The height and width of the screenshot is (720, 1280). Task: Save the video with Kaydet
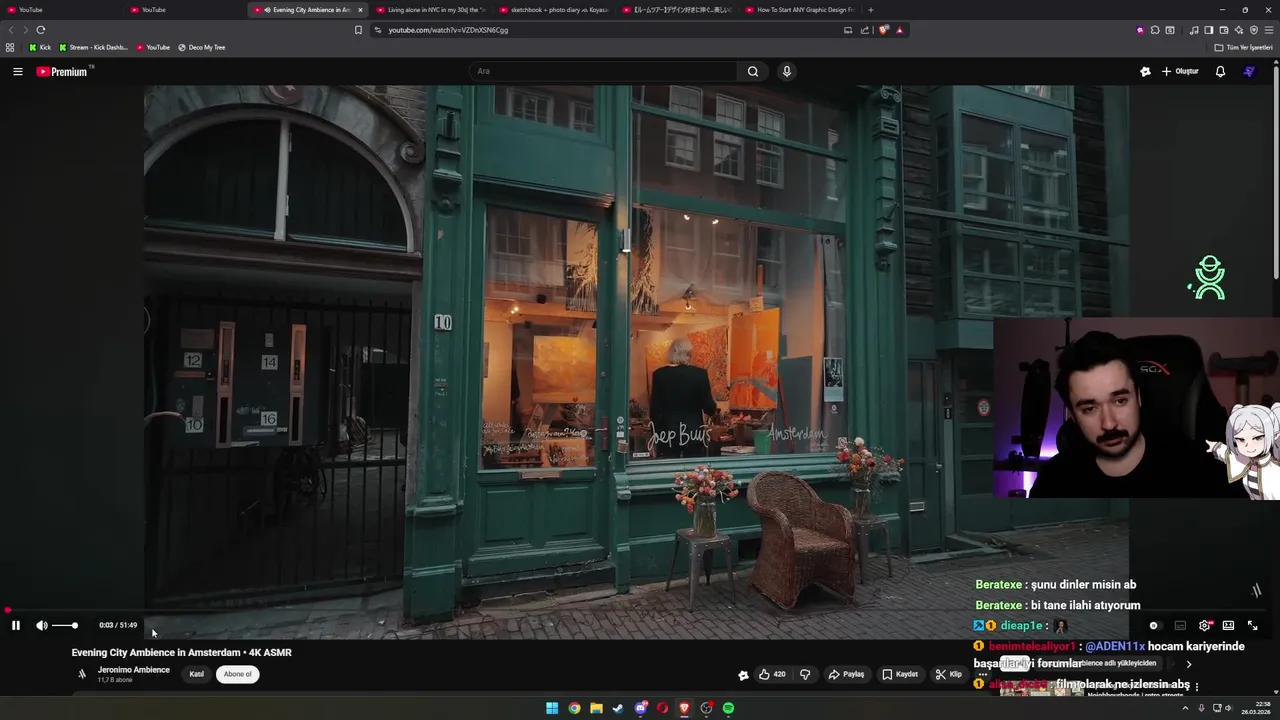(900, 674)
